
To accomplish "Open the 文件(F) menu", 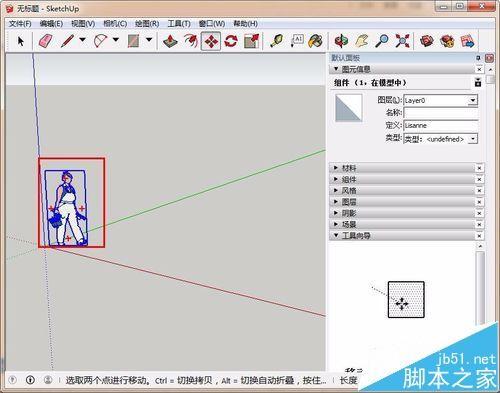I will (20, 24).
